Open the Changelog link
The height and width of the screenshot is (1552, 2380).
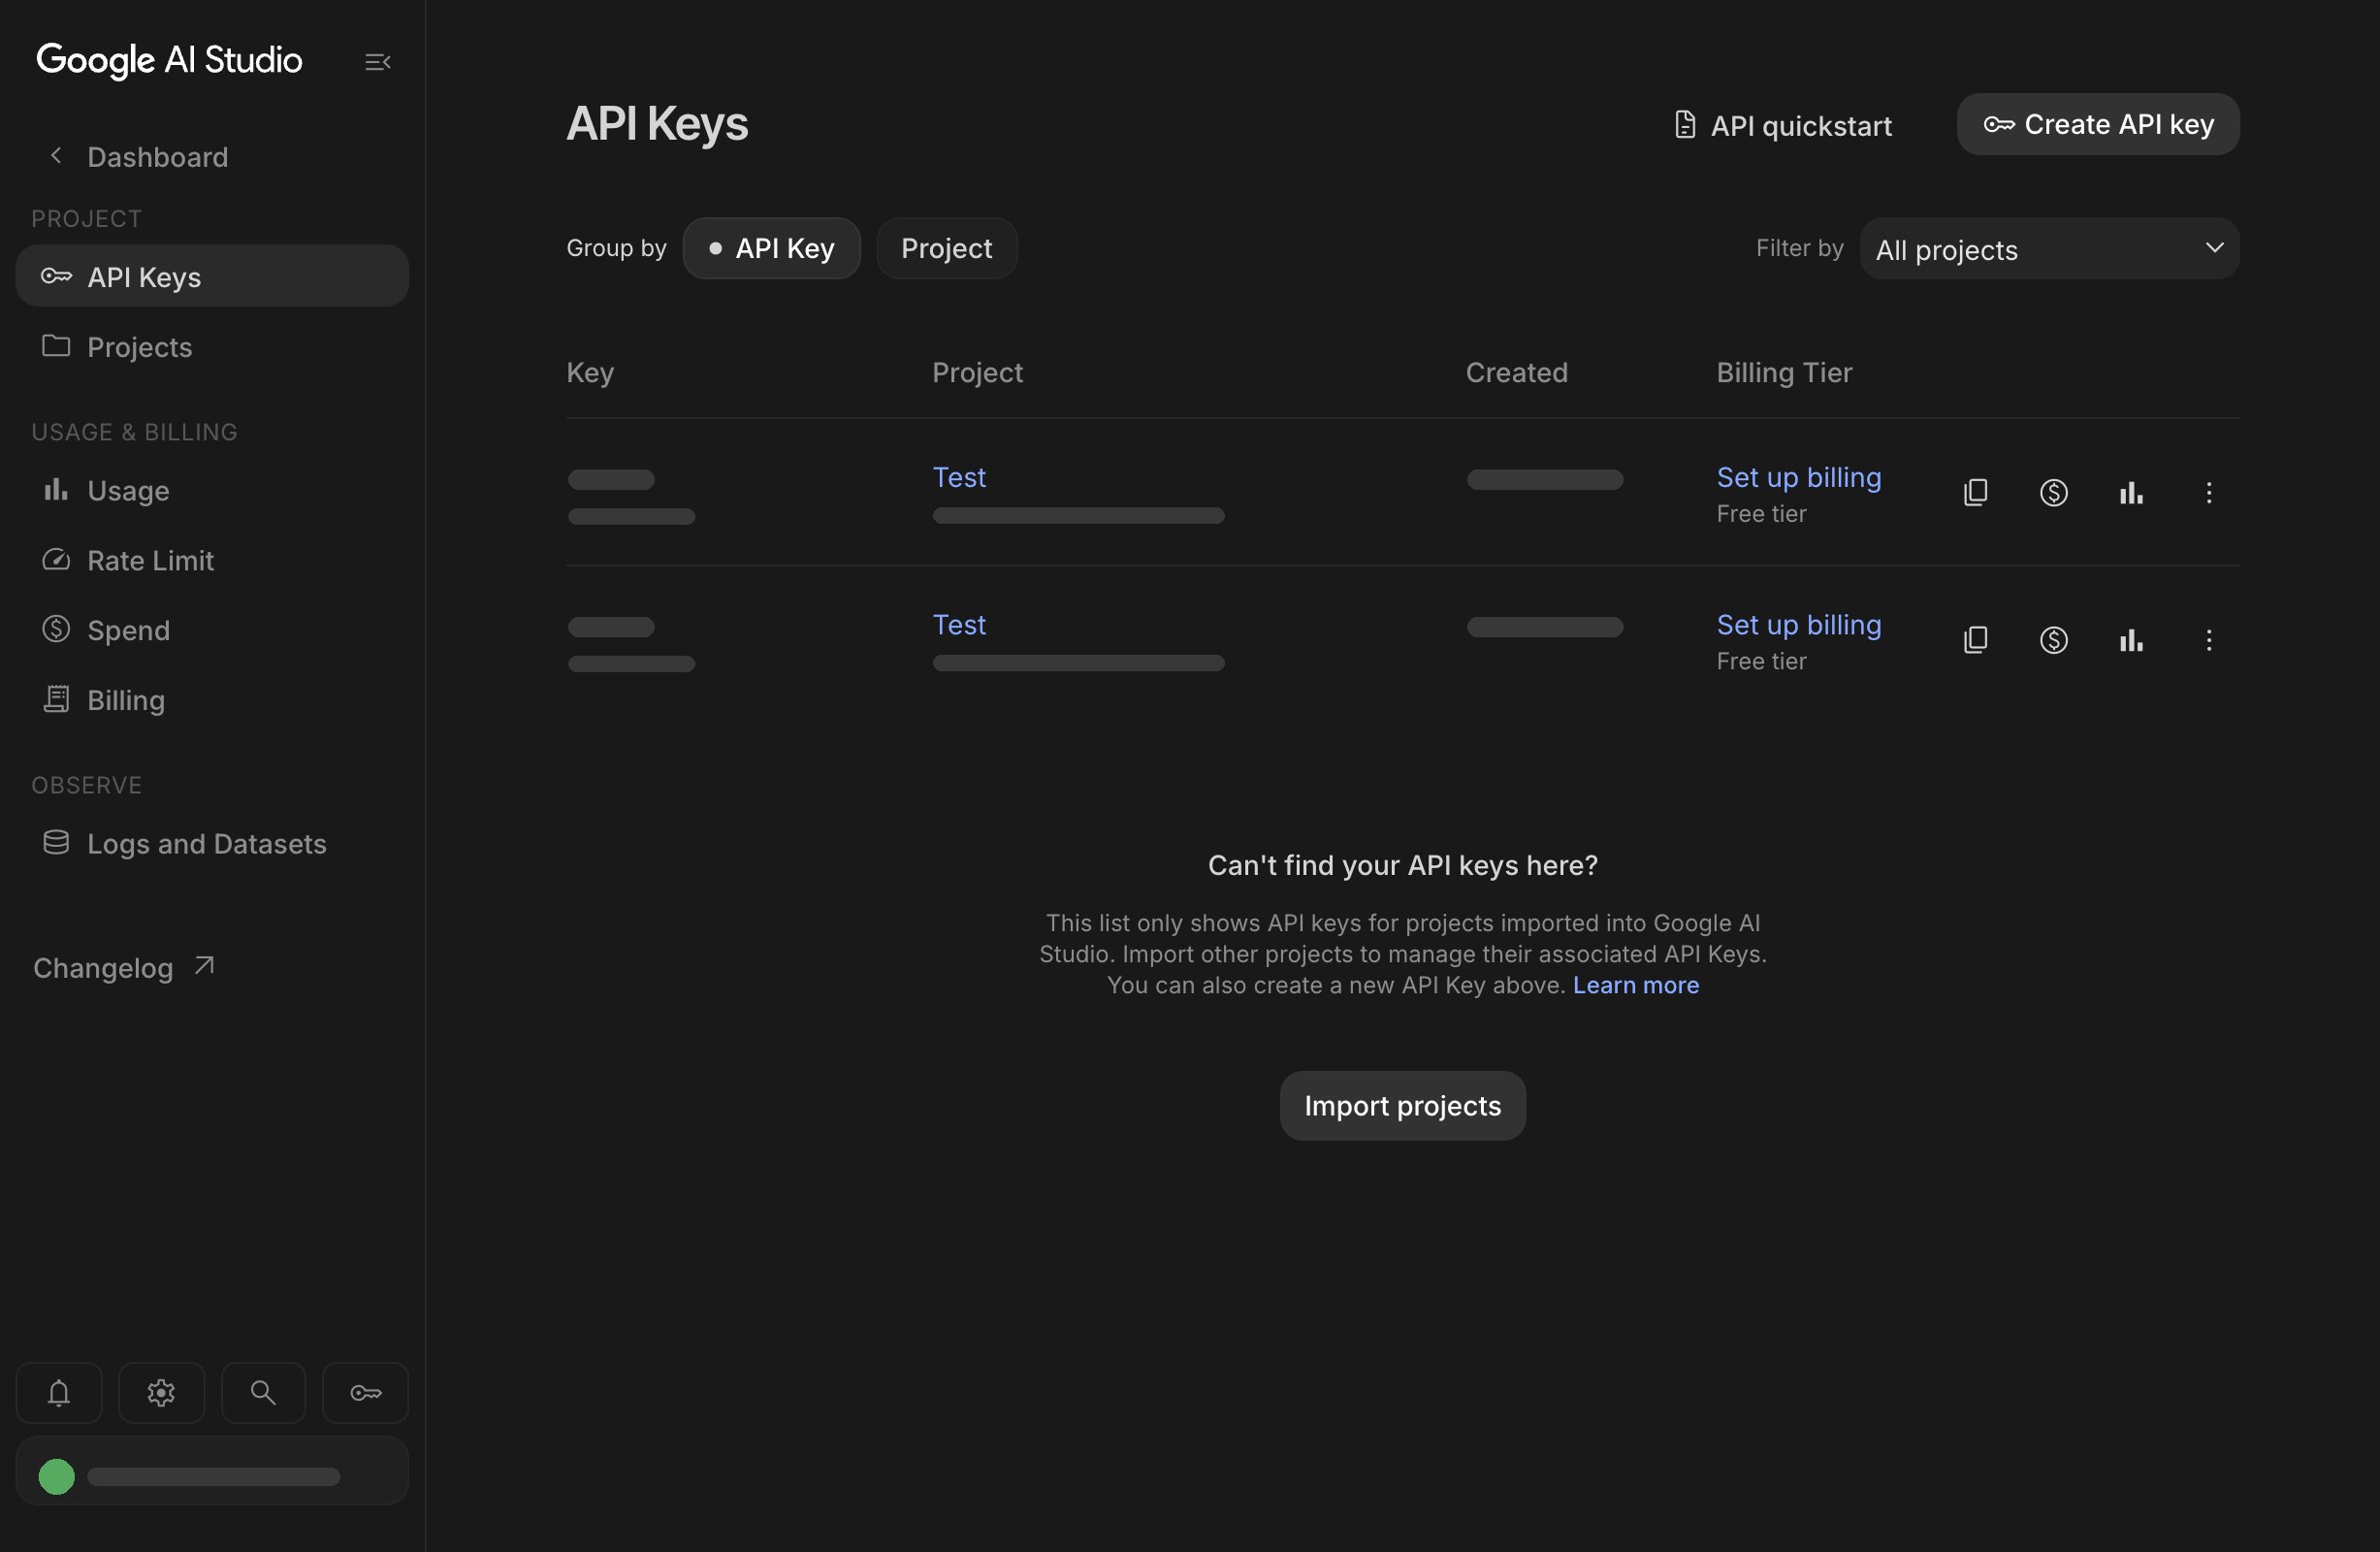tap(124, 968)
